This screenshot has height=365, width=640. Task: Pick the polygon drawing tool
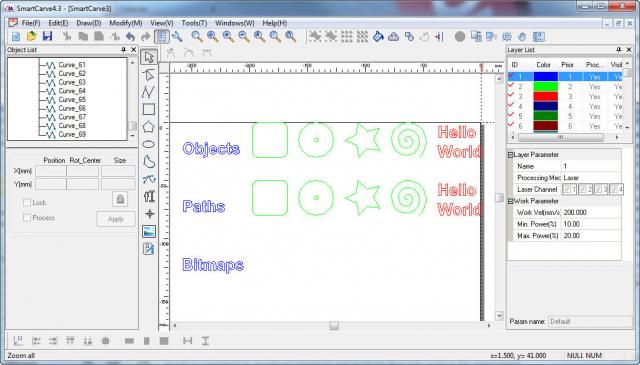click(x=149, y=127)
